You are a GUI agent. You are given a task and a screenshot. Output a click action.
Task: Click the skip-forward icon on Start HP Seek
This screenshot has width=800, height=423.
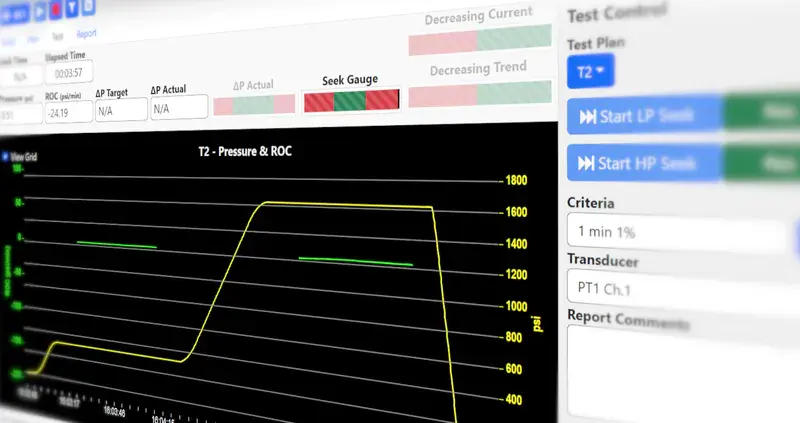point(586,163)
